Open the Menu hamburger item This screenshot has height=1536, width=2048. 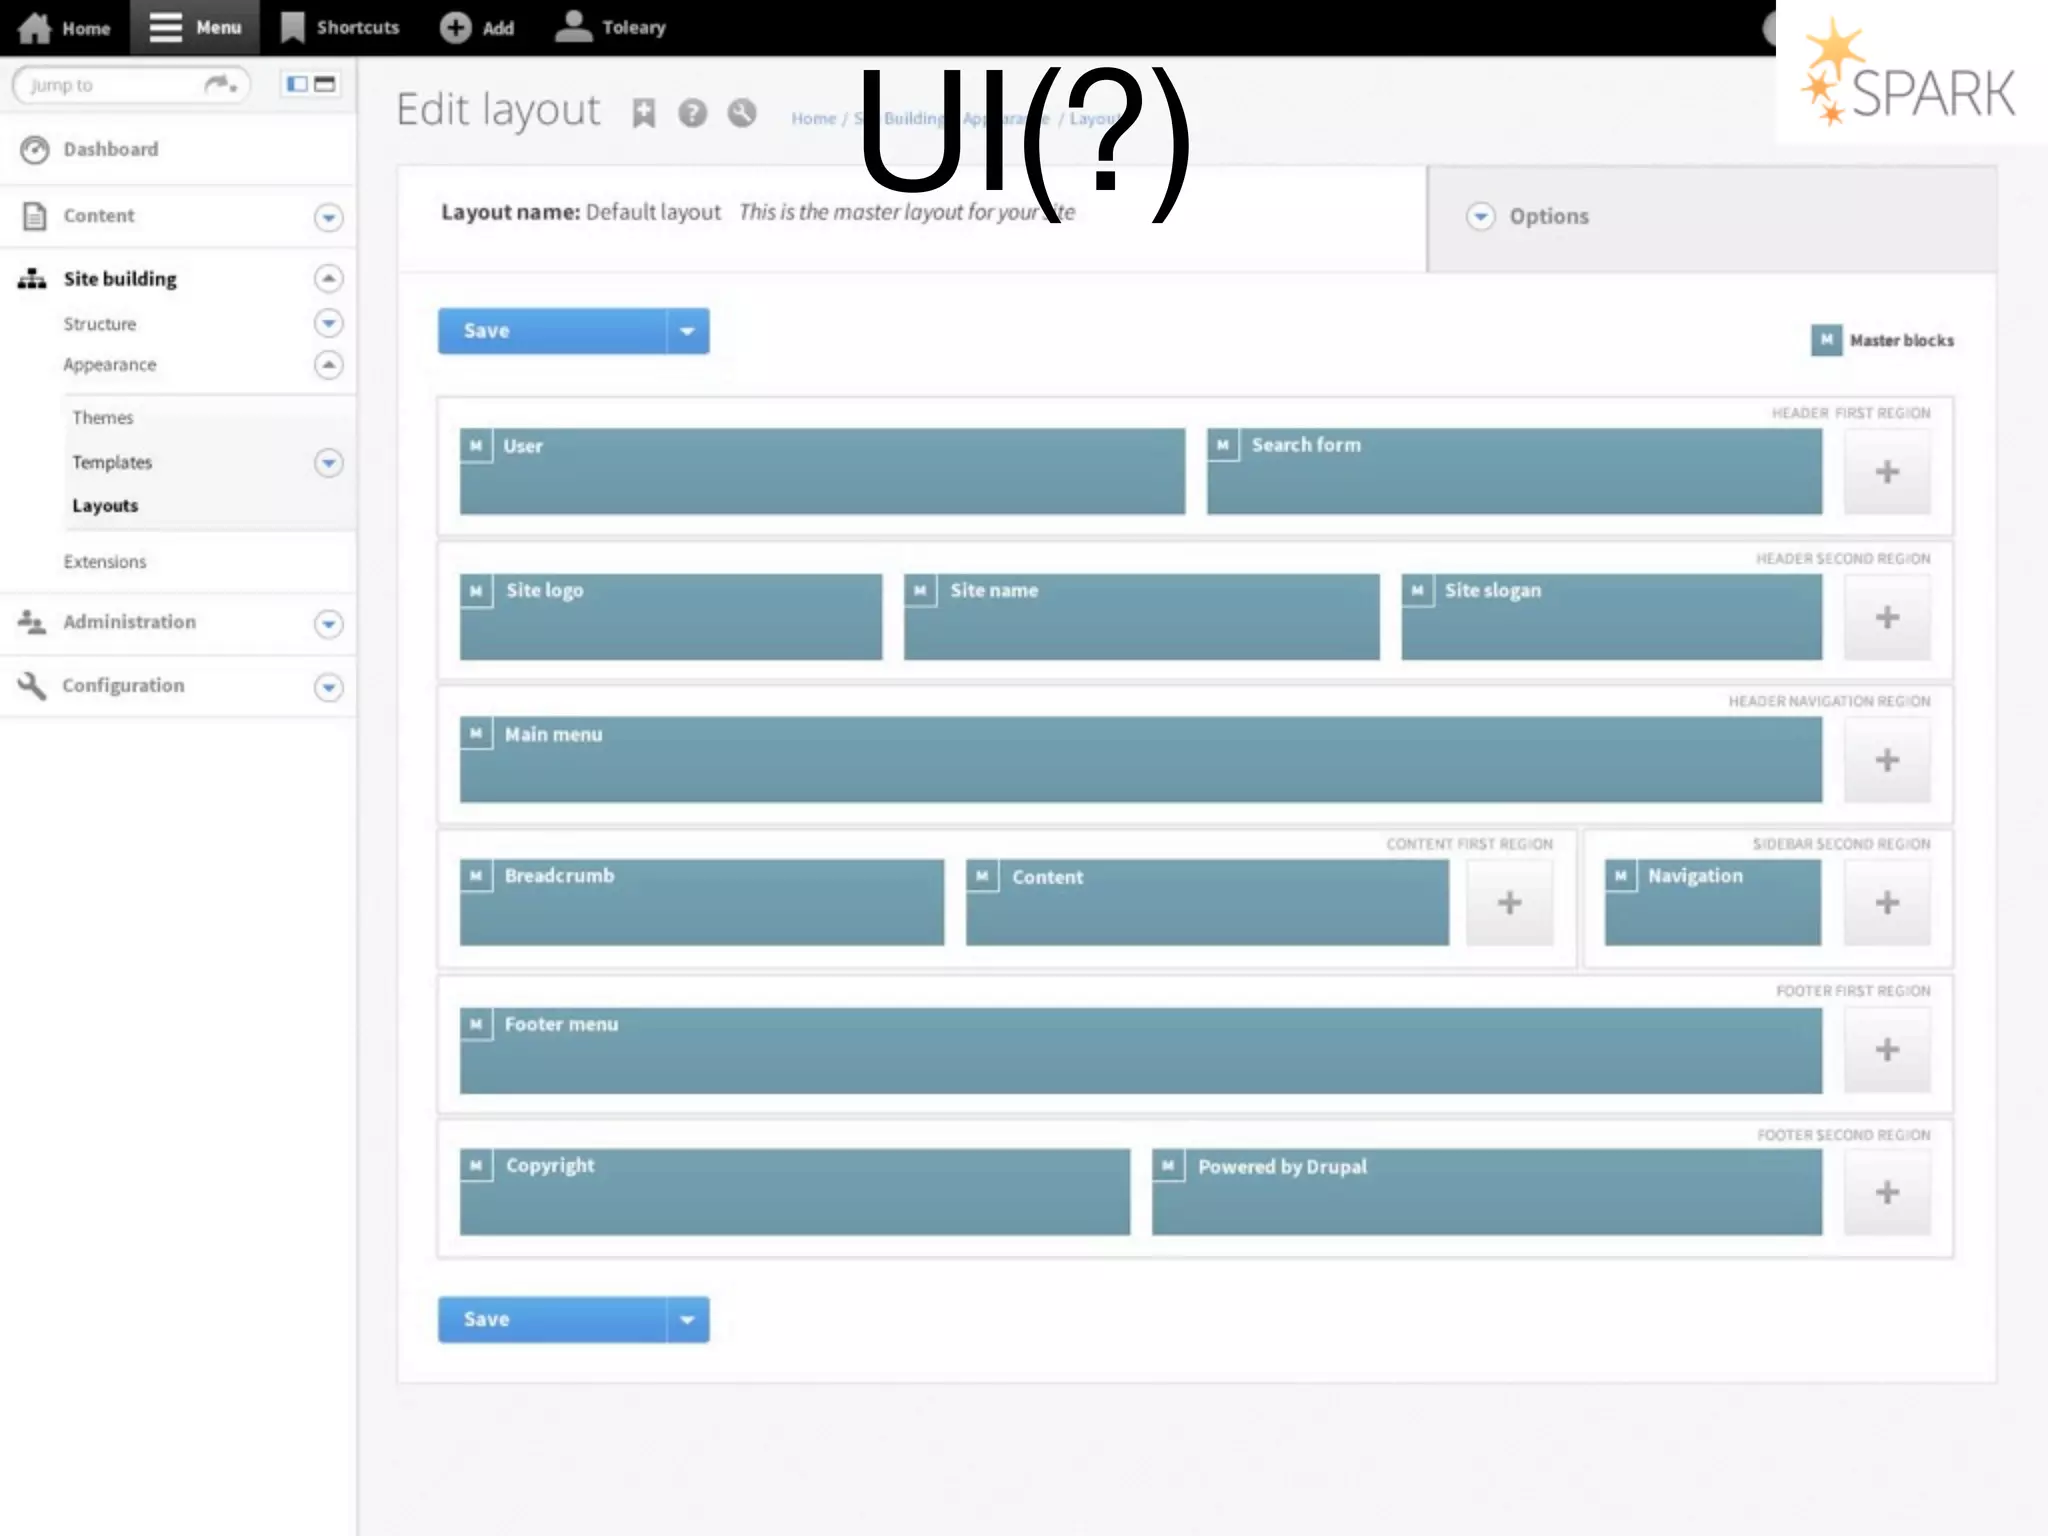196,27
